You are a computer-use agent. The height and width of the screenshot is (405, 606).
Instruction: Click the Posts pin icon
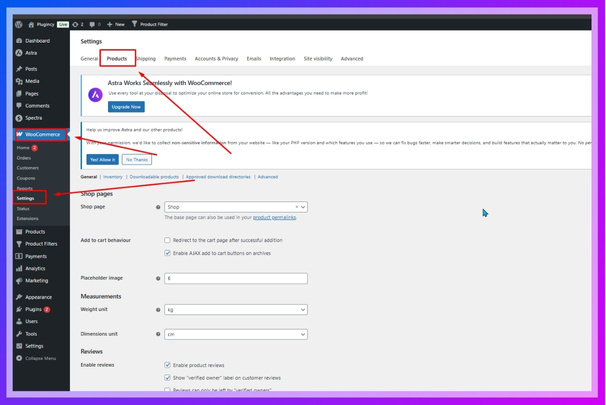coord(19,69)
